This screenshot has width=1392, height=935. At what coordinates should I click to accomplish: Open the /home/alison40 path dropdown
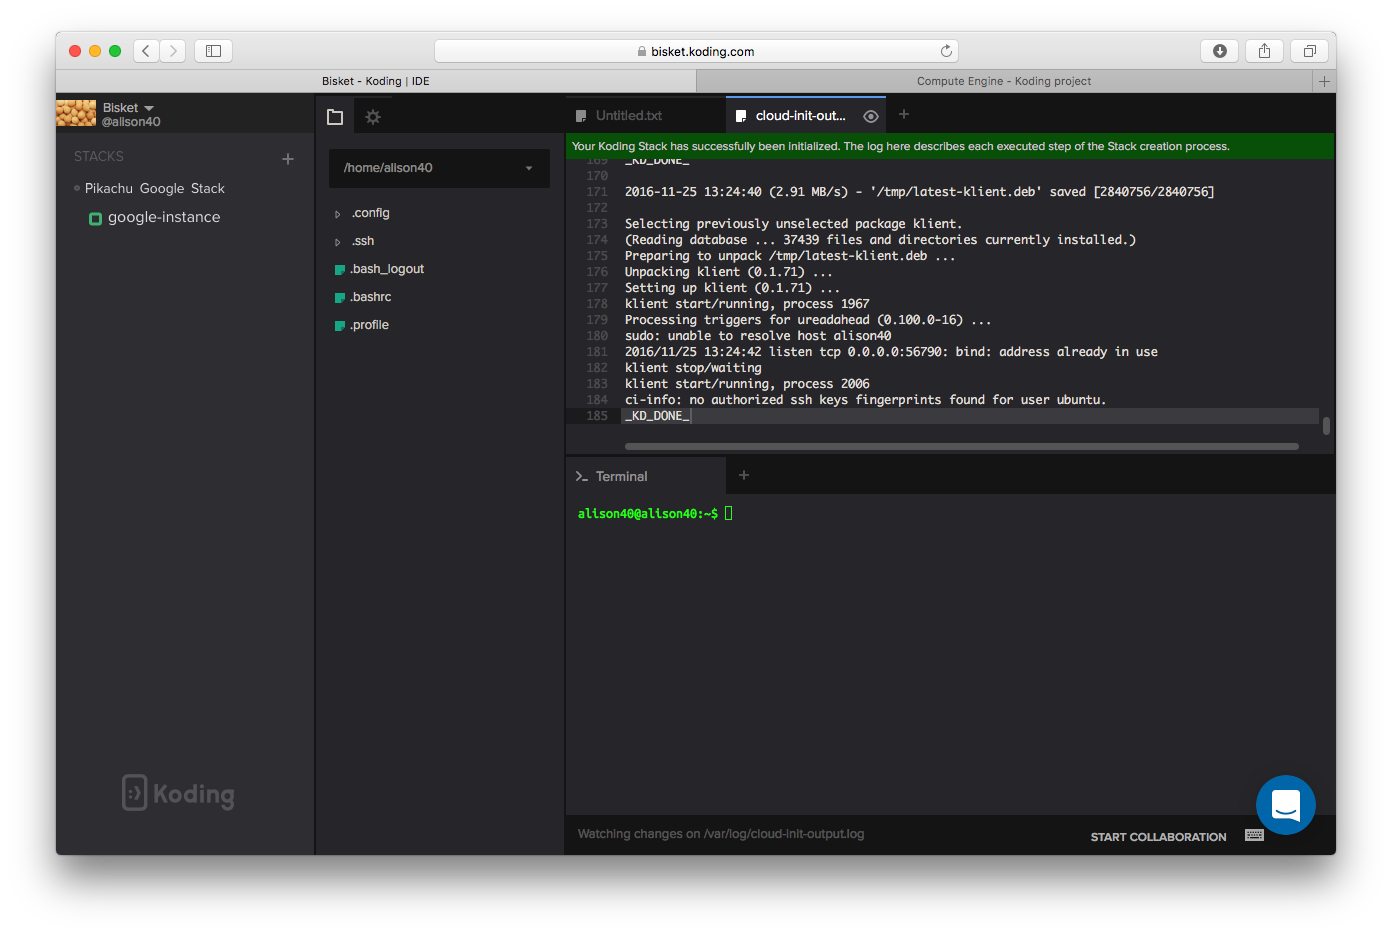click(x=439, y=168)
